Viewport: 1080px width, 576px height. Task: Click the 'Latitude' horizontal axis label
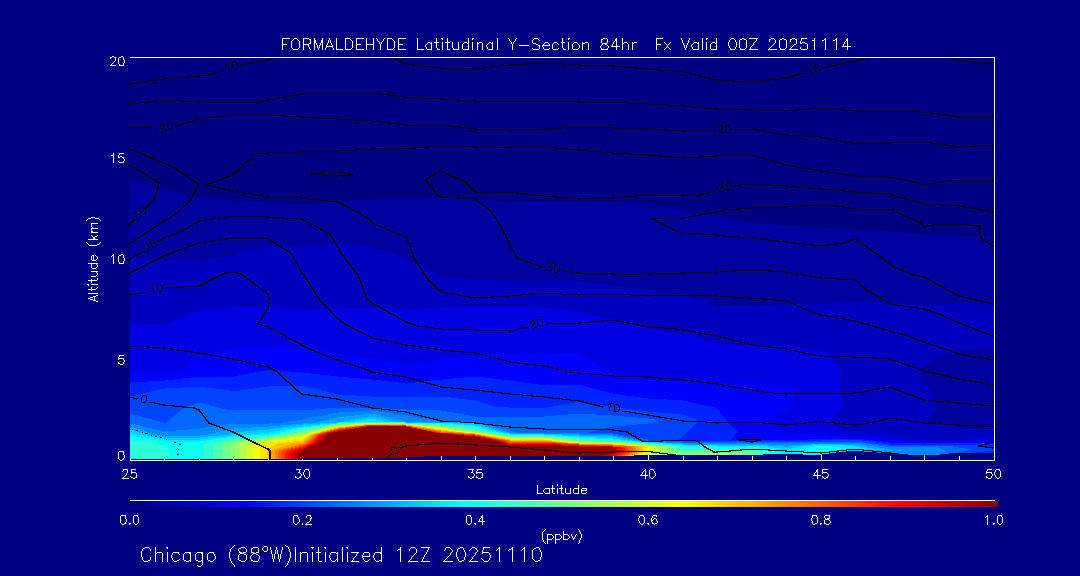point(562,490)
